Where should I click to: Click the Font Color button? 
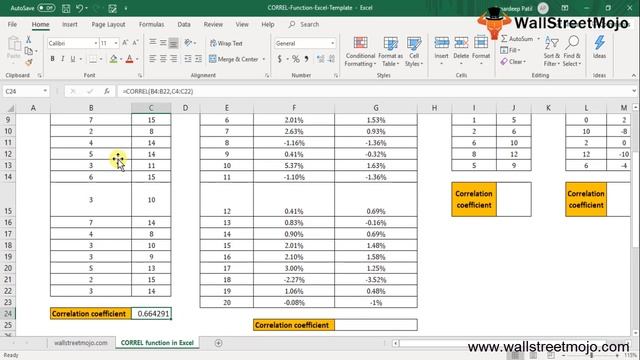point(129,59)
